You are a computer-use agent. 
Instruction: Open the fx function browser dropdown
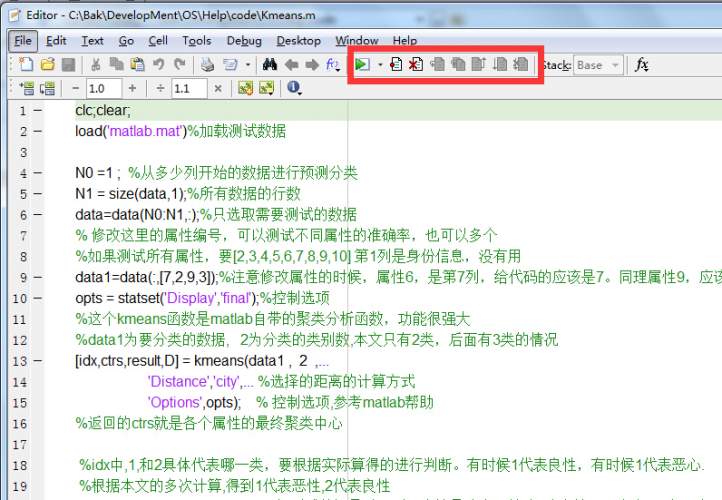(x=642, y=65)
